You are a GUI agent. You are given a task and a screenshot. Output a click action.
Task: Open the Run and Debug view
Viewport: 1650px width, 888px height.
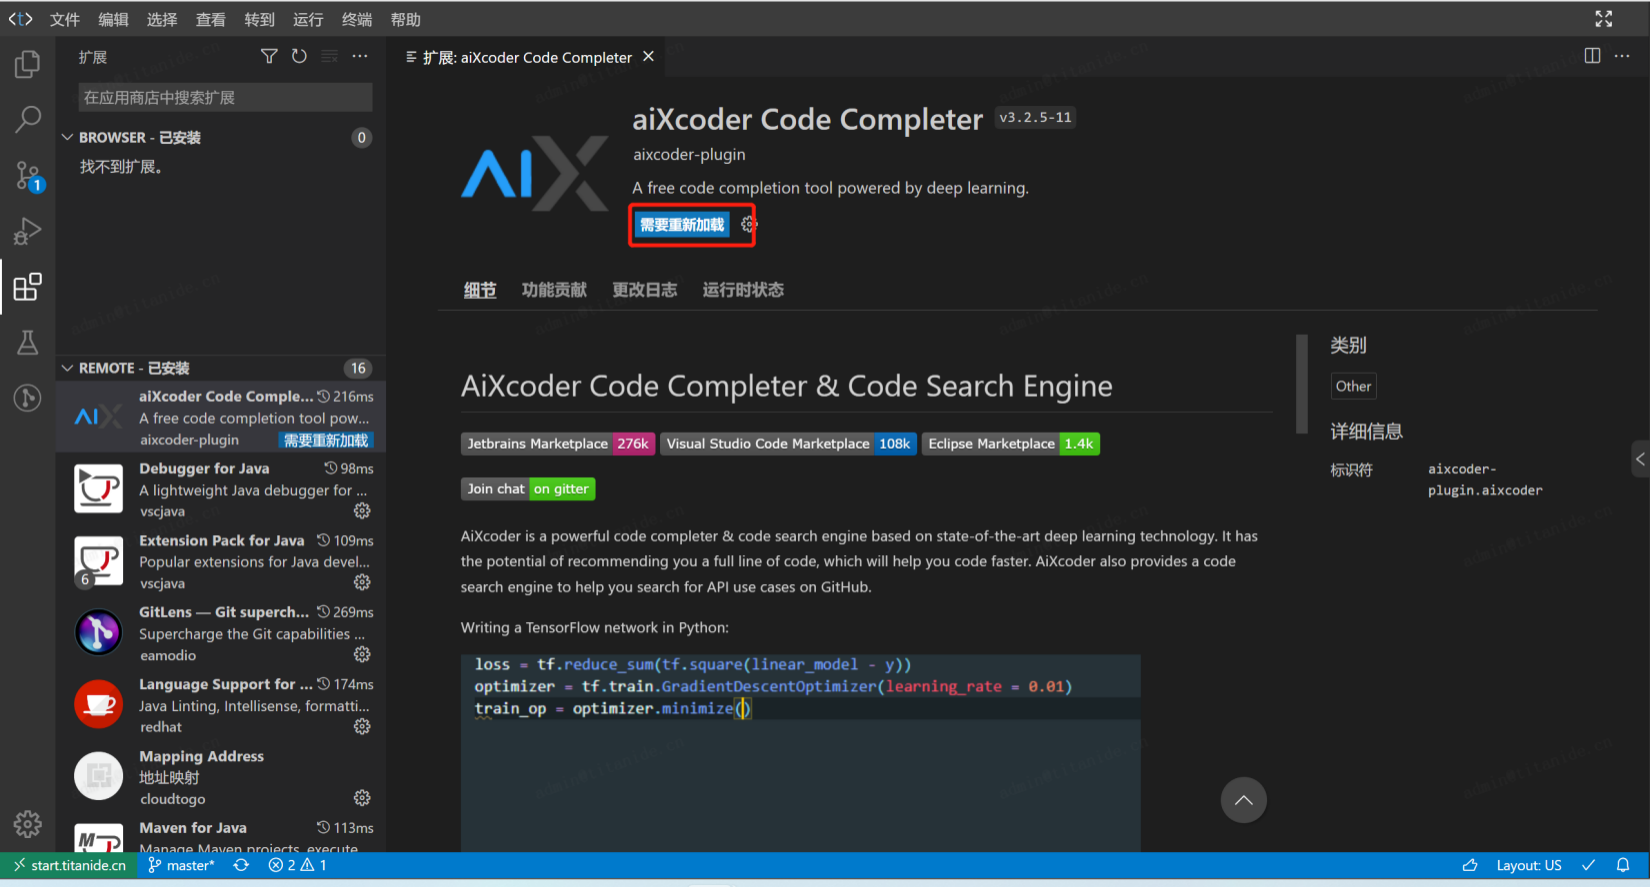27,232
